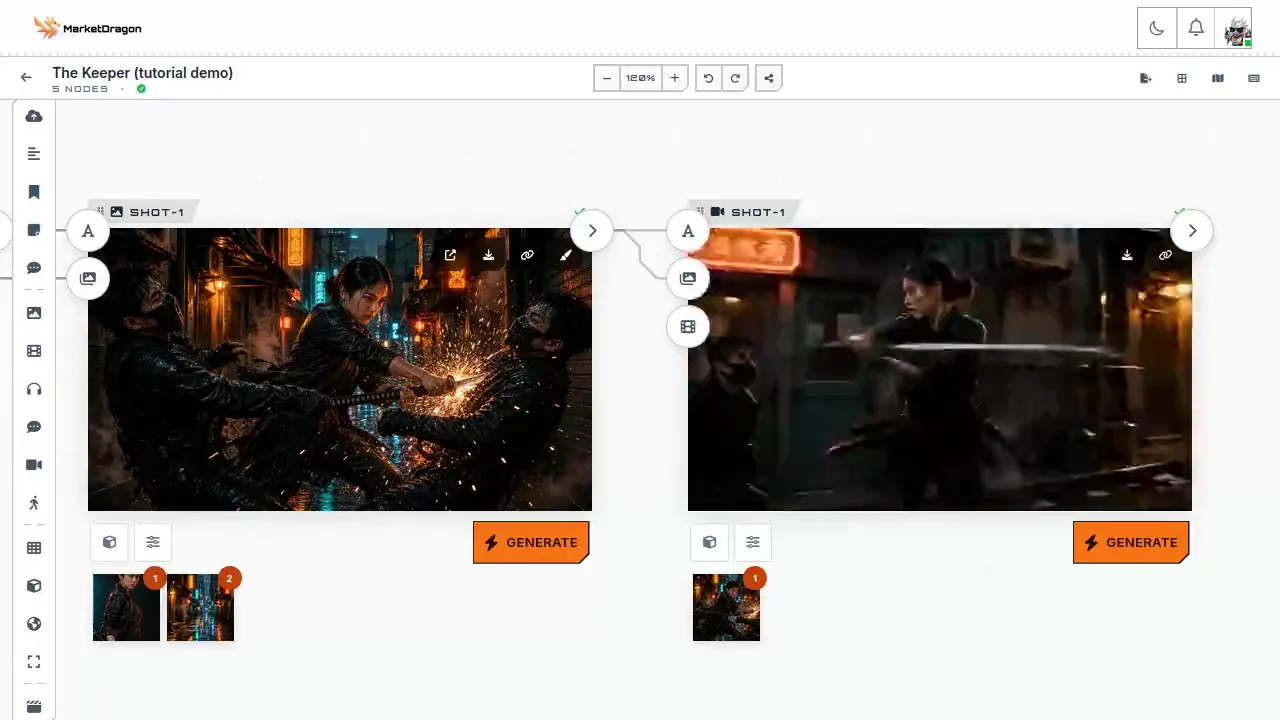This screenshot has width=1280, height=720.
Task: Open the bookmark tool in sidebar
Action: (x=34, y=192)
